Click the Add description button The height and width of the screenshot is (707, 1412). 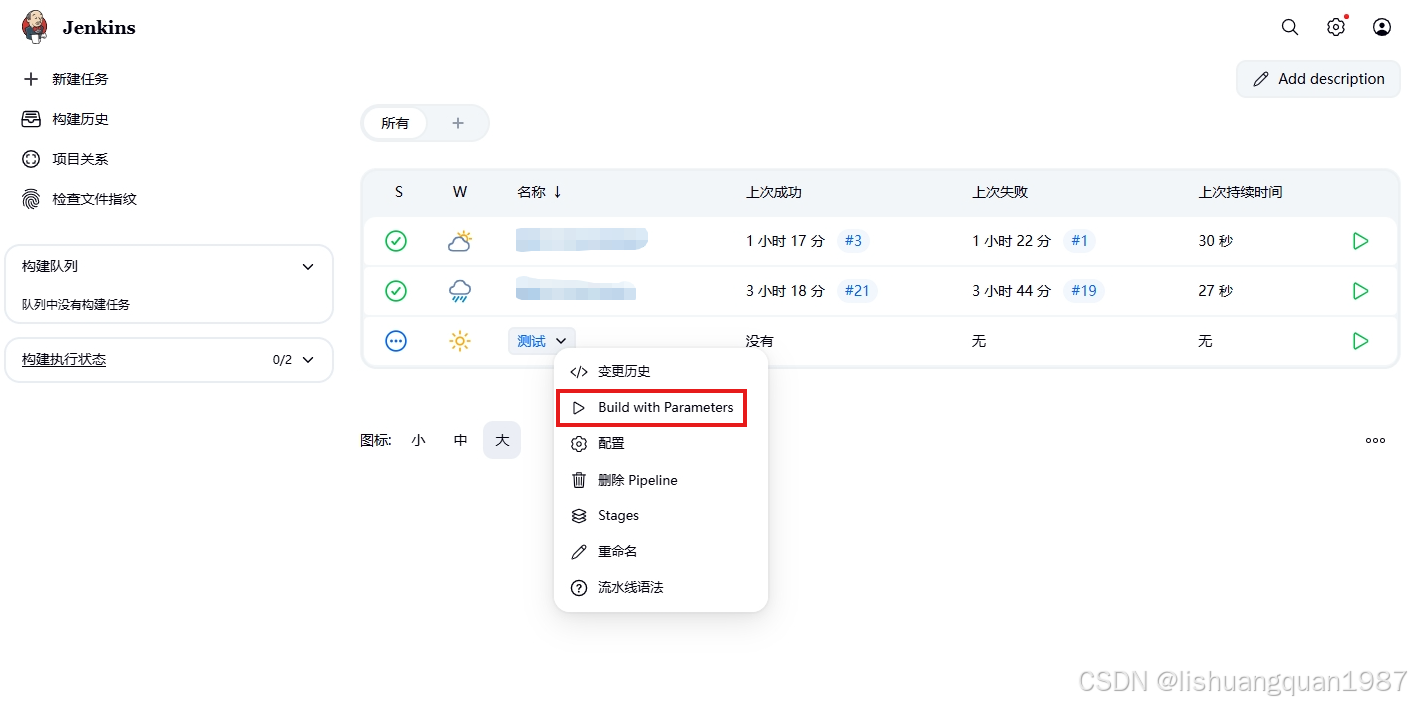1318,79
